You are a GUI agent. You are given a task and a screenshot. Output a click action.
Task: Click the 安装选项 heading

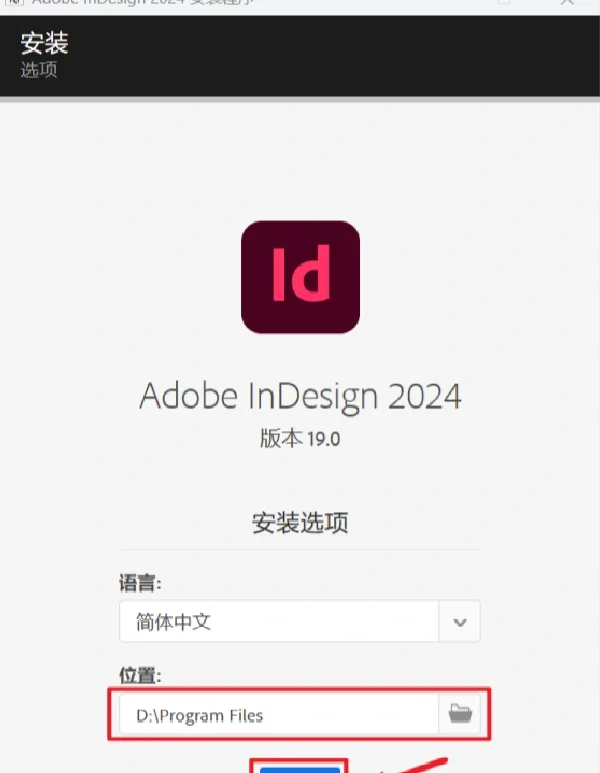pos(300,523)
